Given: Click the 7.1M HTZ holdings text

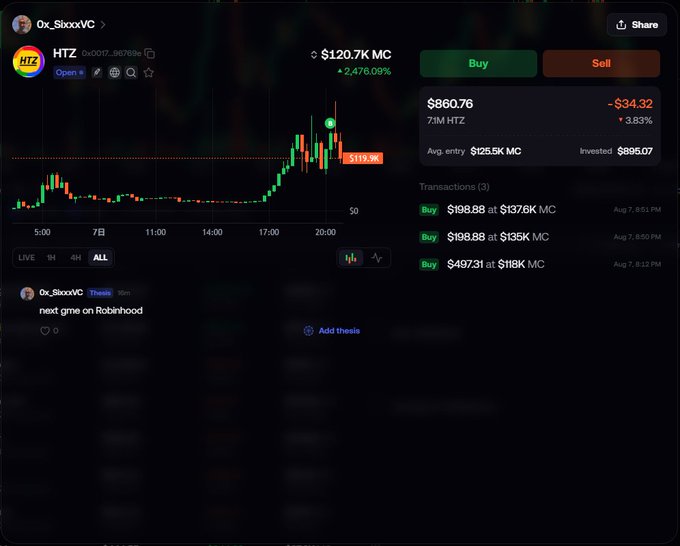Looking at the screenshot, I should coord(446,121).
